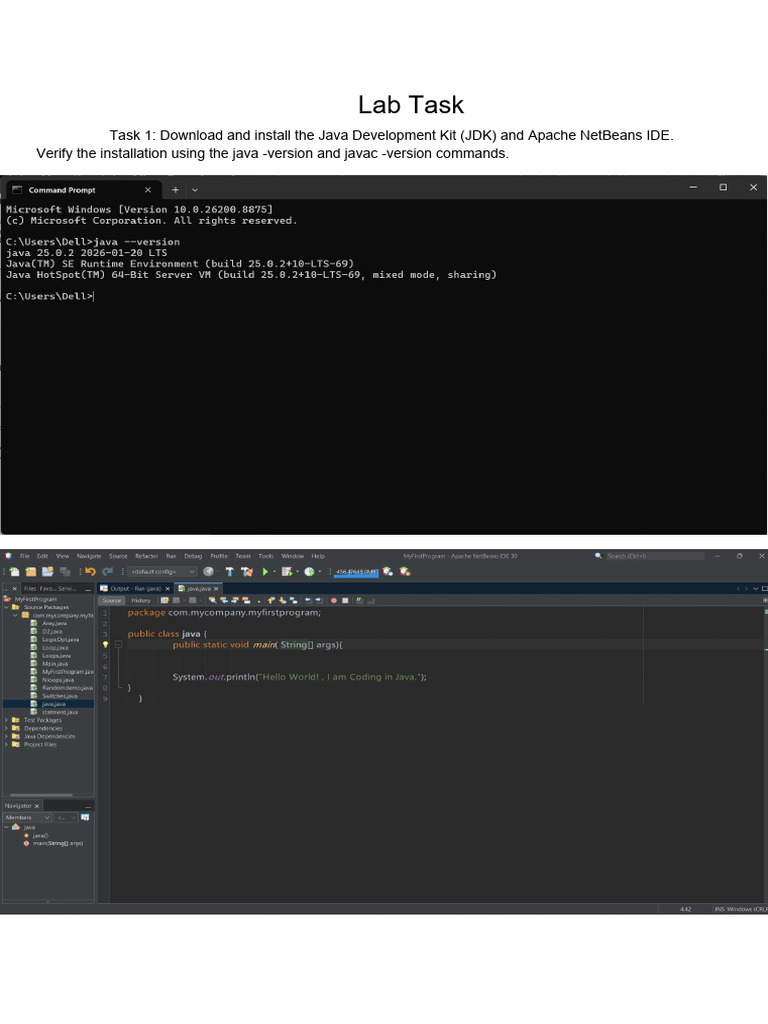Click the red record macro icon in editor toolbar
This screenshot has width=768, height=1024.
333,600
